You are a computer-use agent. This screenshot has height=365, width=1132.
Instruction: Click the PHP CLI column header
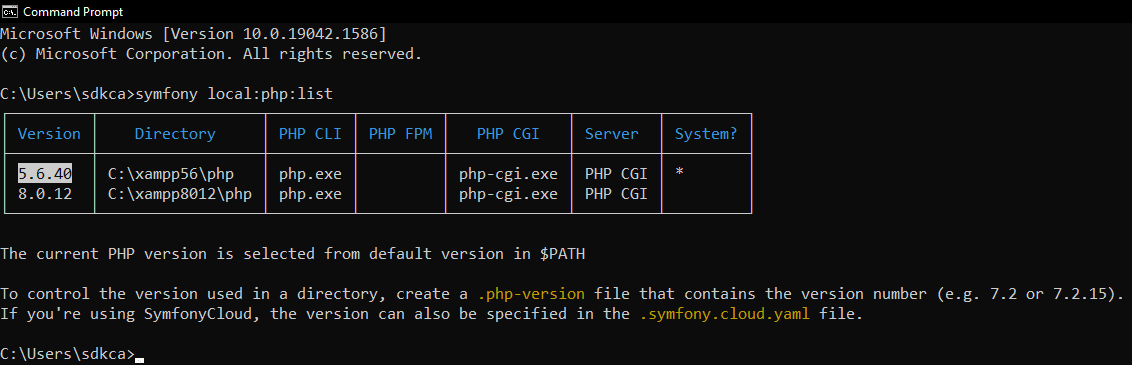[x=310, y=133]
